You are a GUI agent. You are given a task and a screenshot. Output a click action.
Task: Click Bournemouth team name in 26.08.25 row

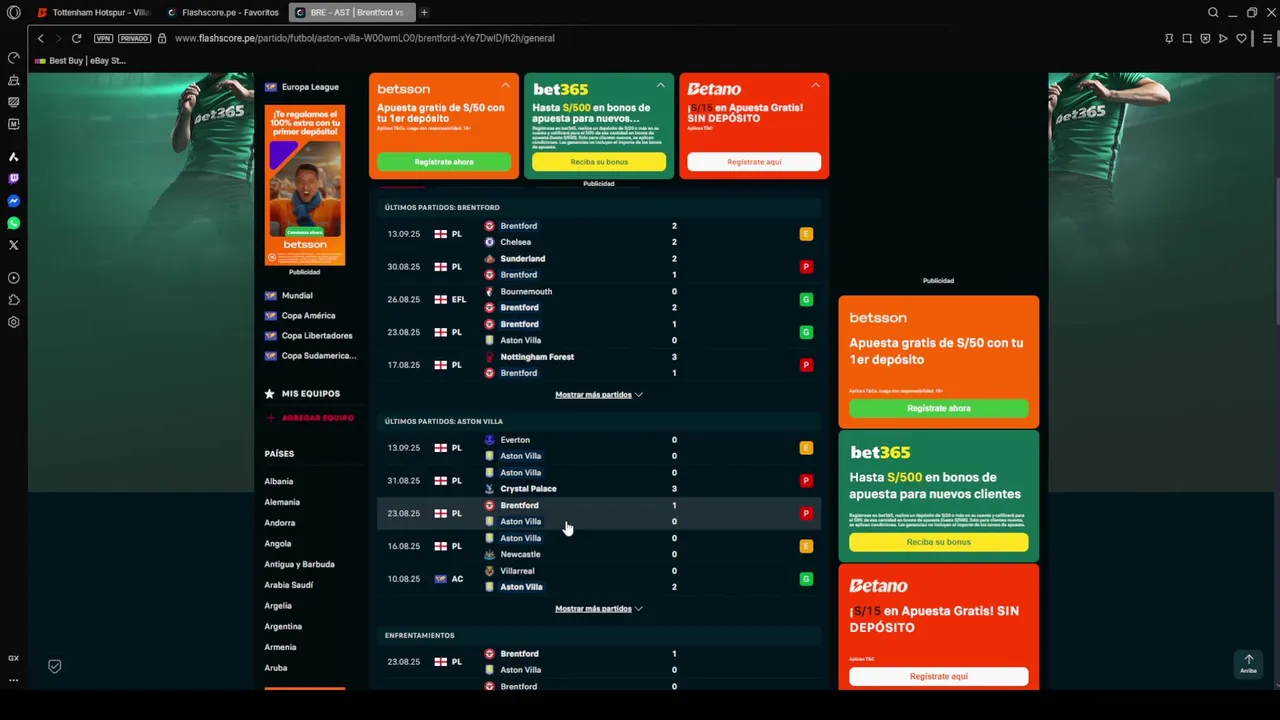click(526, 292)
